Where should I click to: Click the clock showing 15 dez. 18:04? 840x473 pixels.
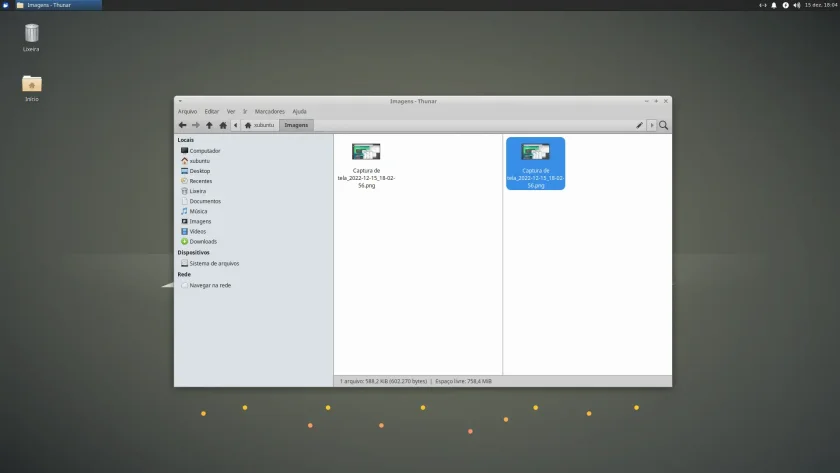[821, 5]
